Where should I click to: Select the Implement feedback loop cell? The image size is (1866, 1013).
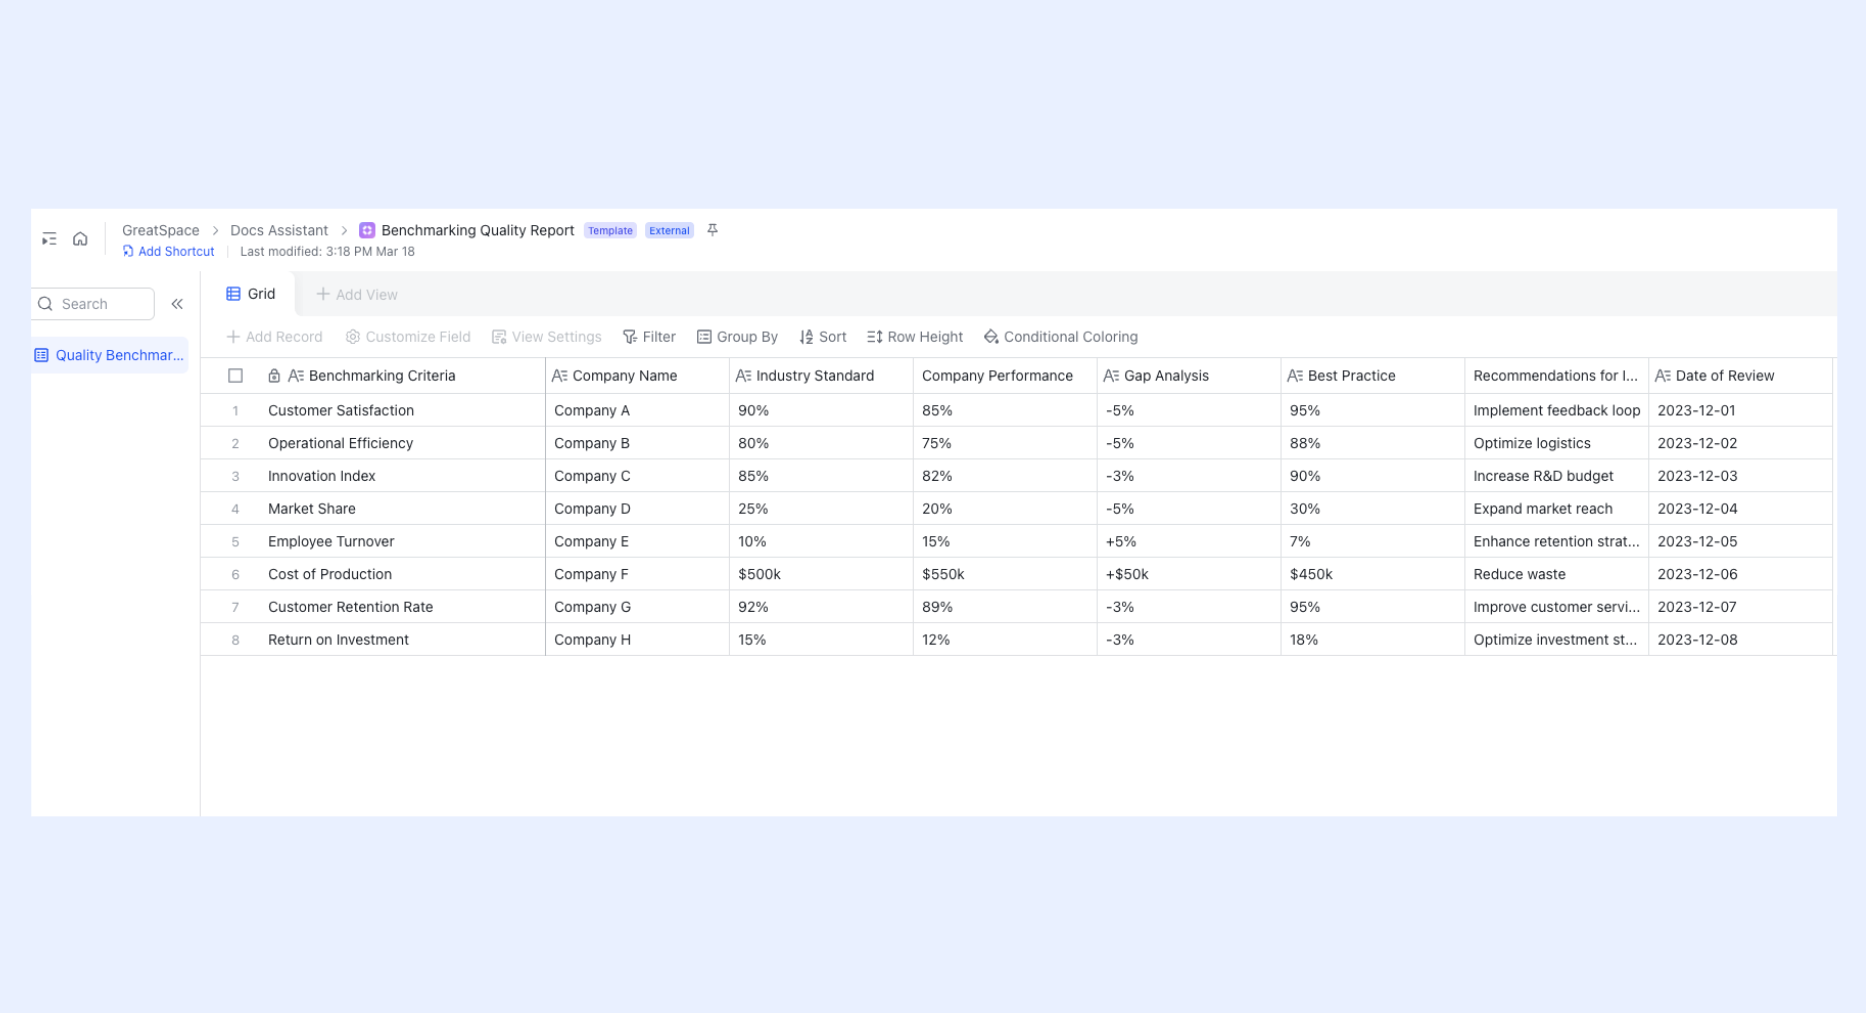pos(1557,410)
